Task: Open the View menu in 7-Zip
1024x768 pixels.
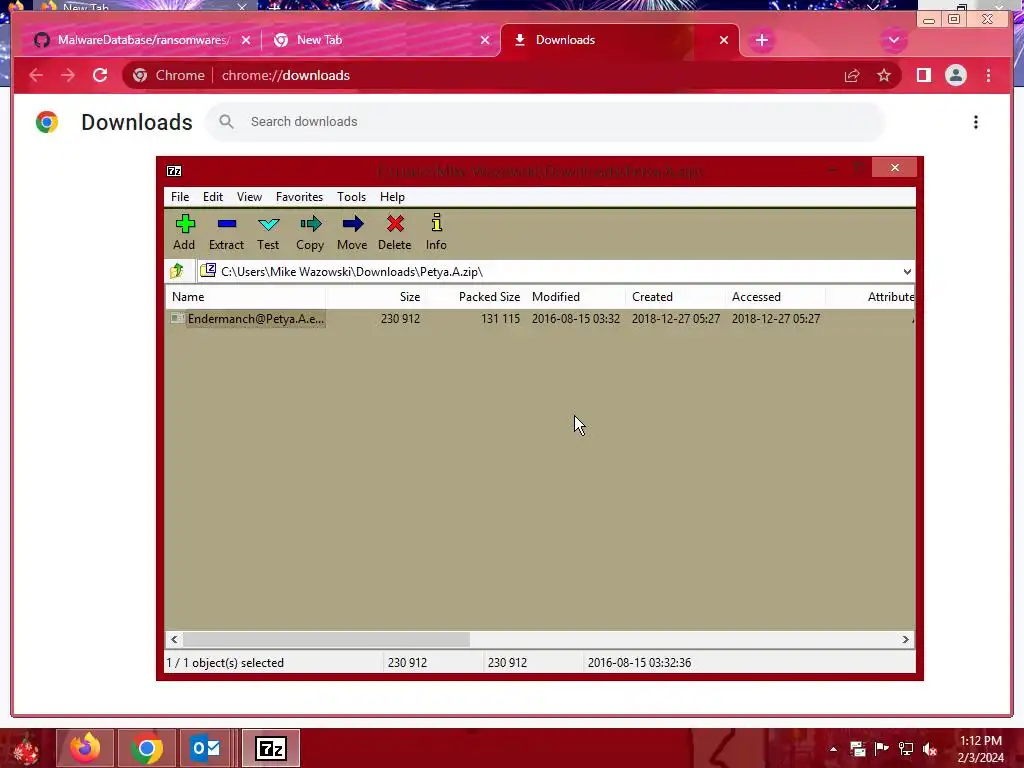Action: pos(249,197)
